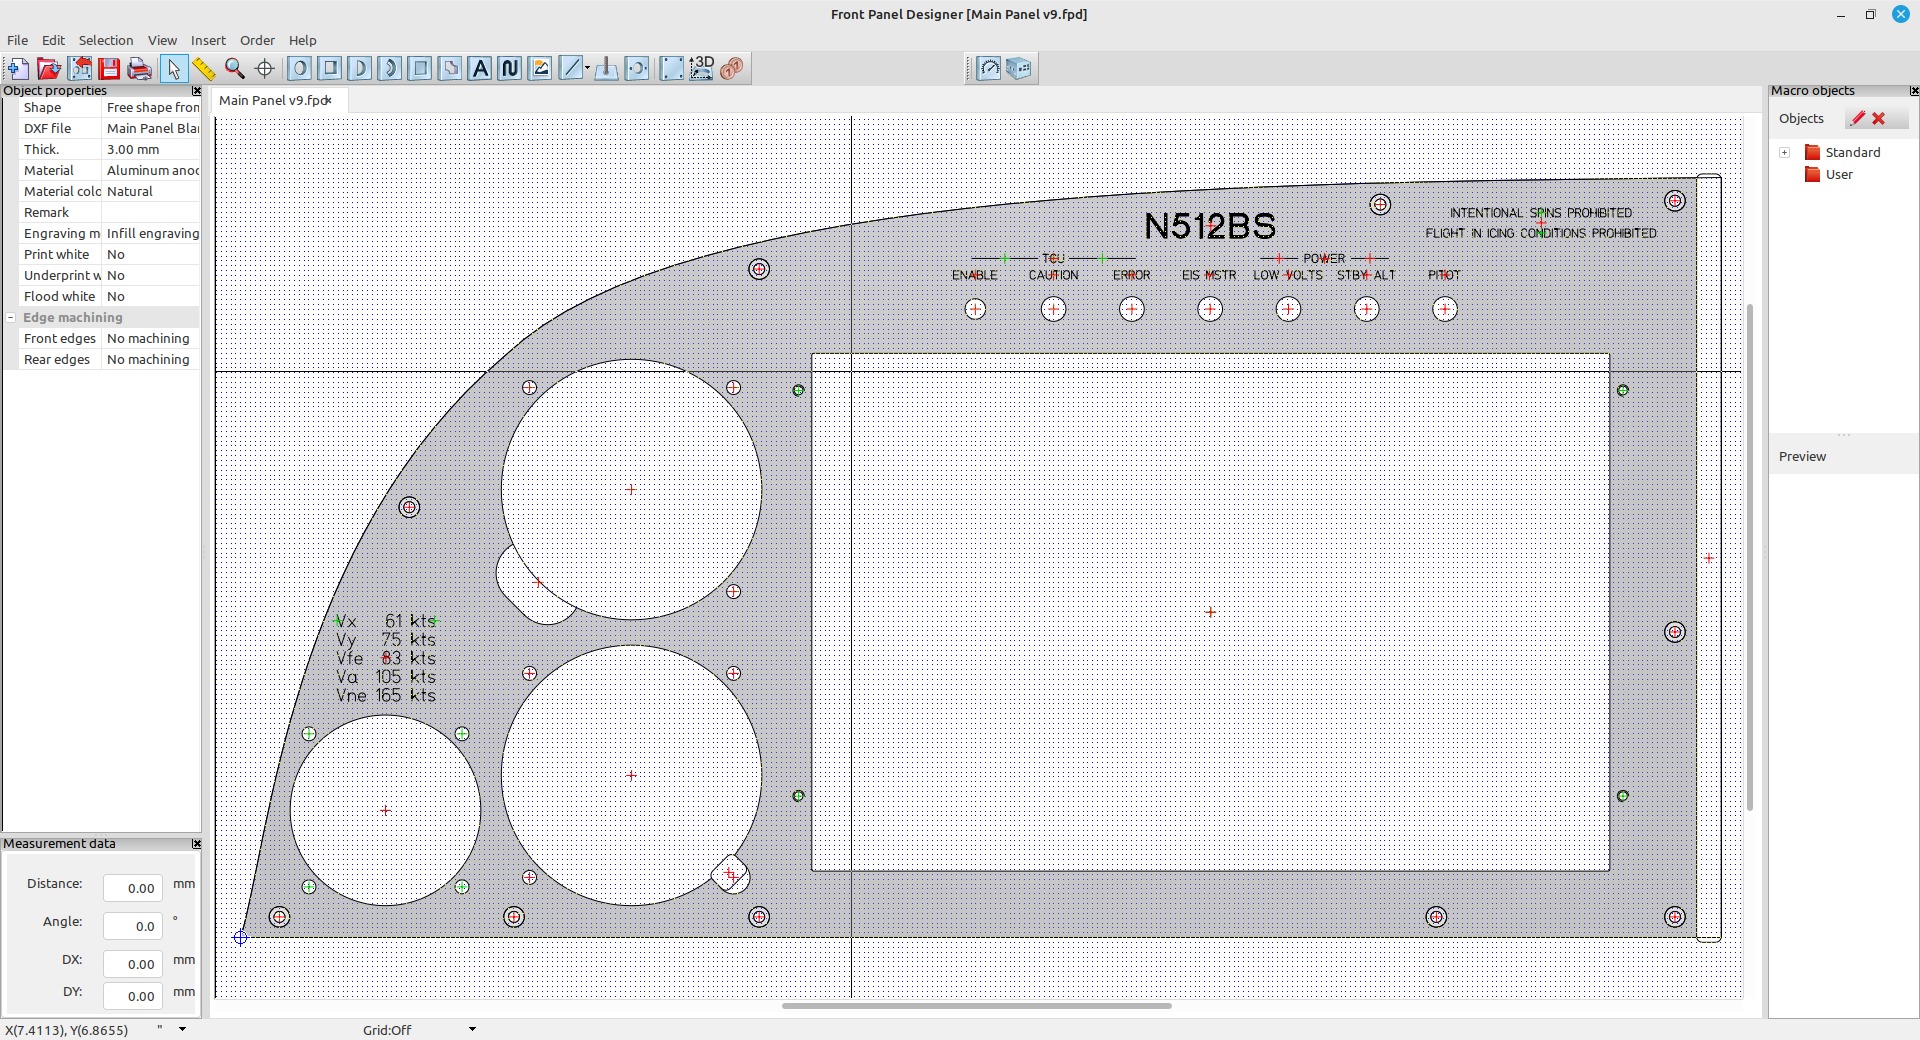Close the Object properties panel
1920x1040 pixels.
pos(196,91)
